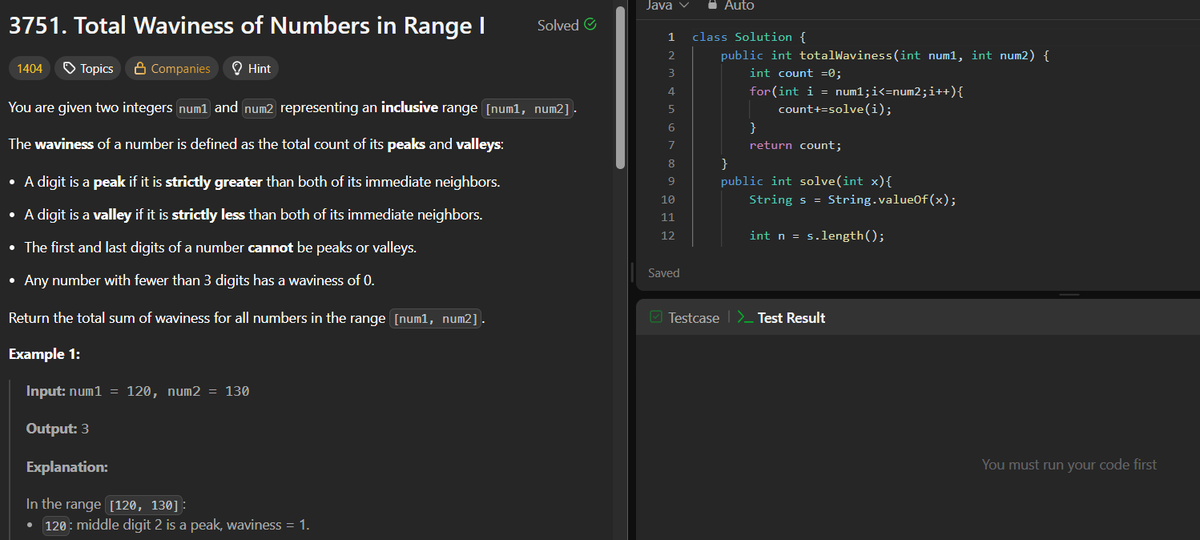Click the Input num1 = 120 line
The height and width of the screenshot is (540, 1200).
click(x=138, y=391)
